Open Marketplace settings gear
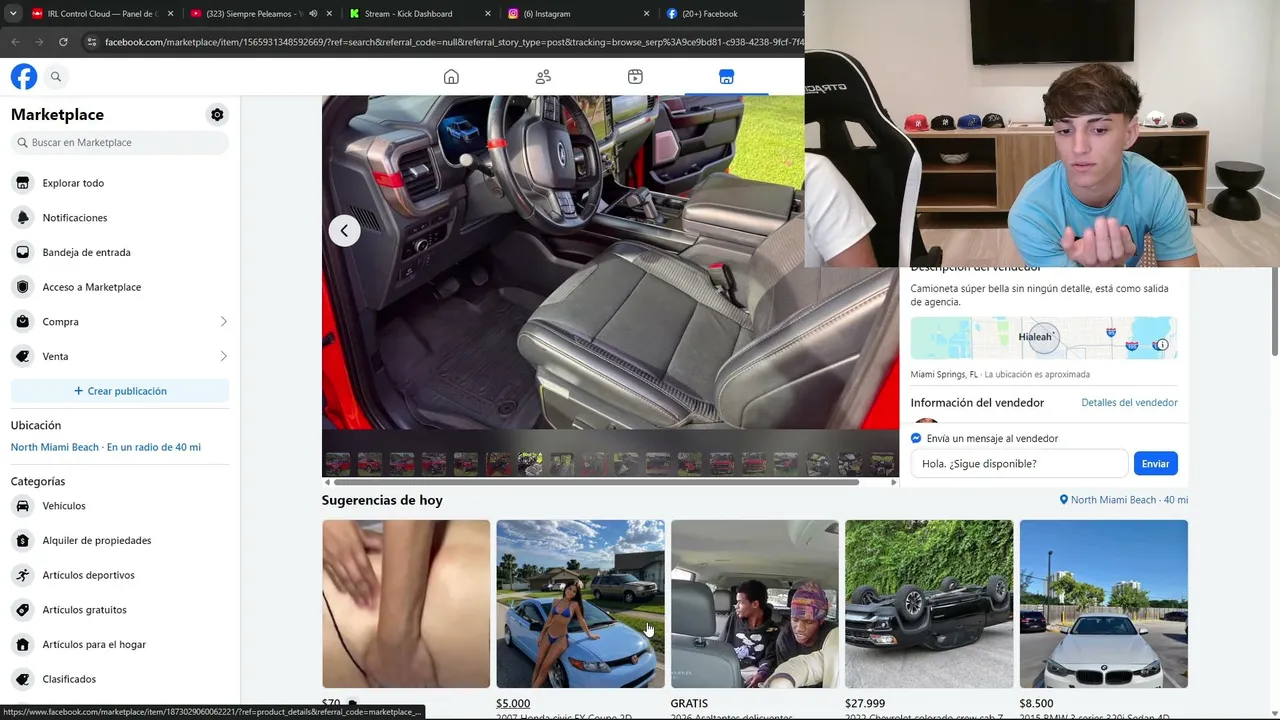This screenshot has width=1280, height=720. (217, 115)
